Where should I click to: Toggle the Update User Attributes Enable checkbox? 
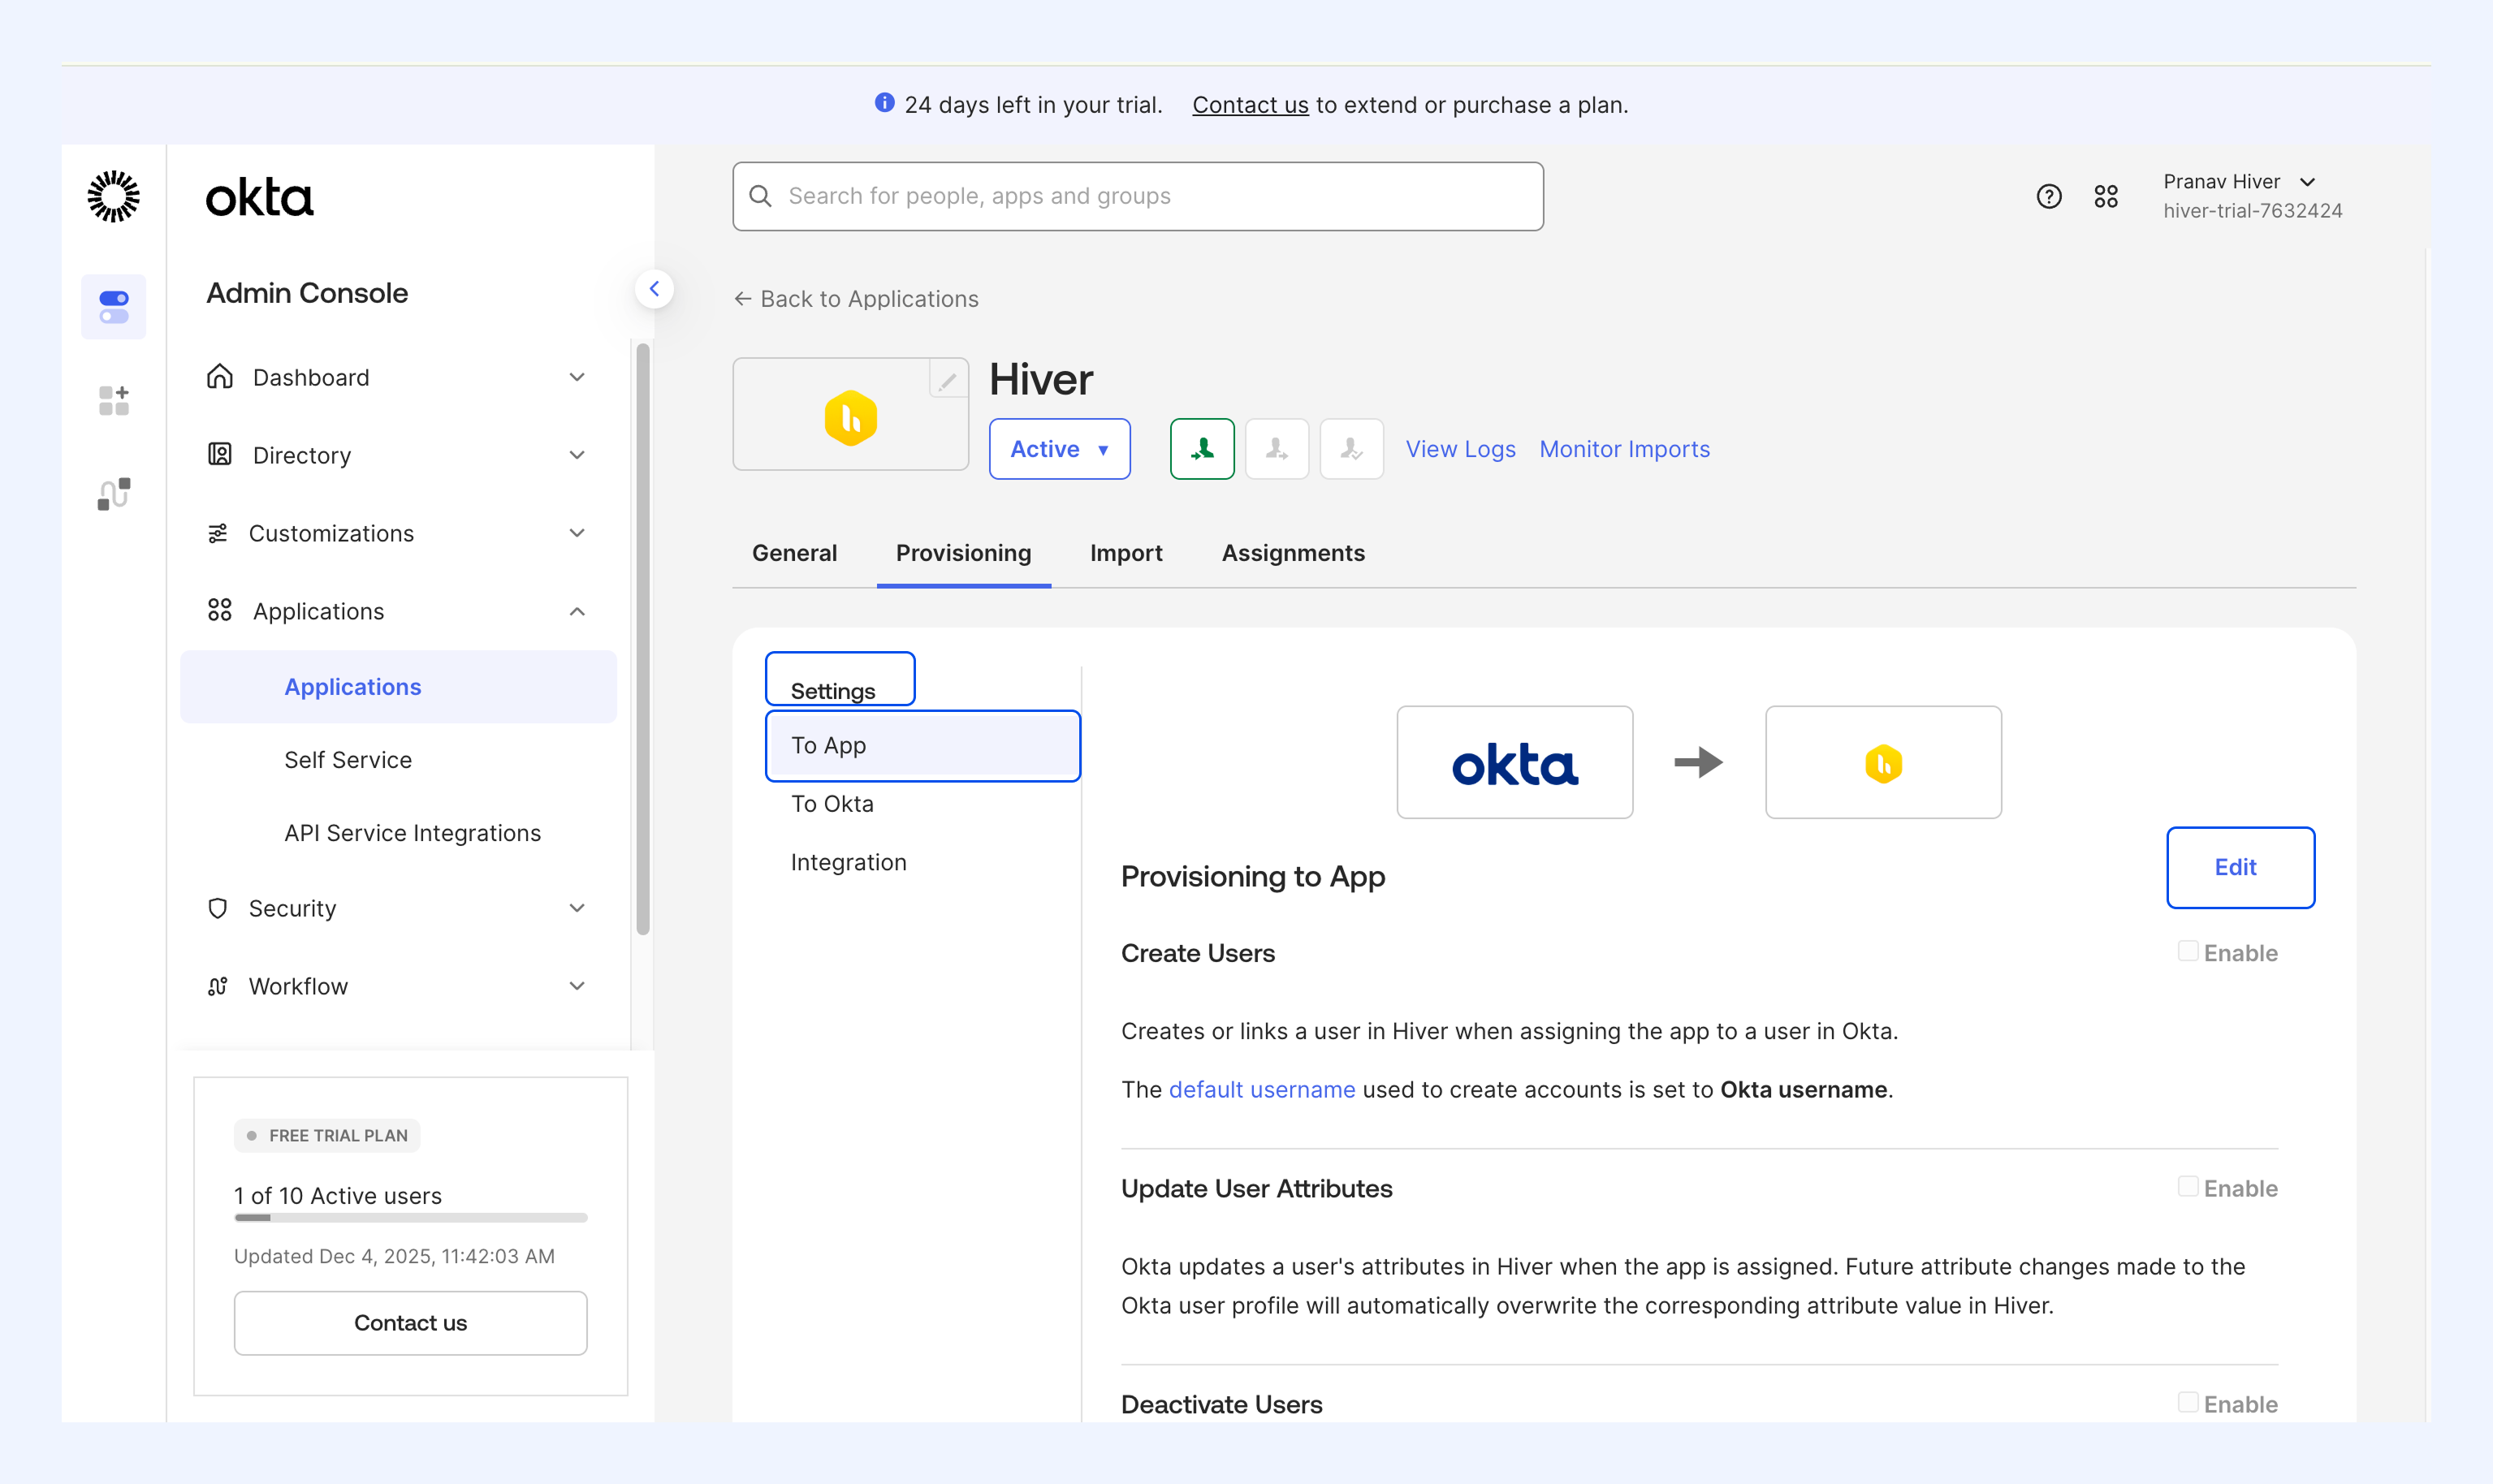coord(2188,1186)
